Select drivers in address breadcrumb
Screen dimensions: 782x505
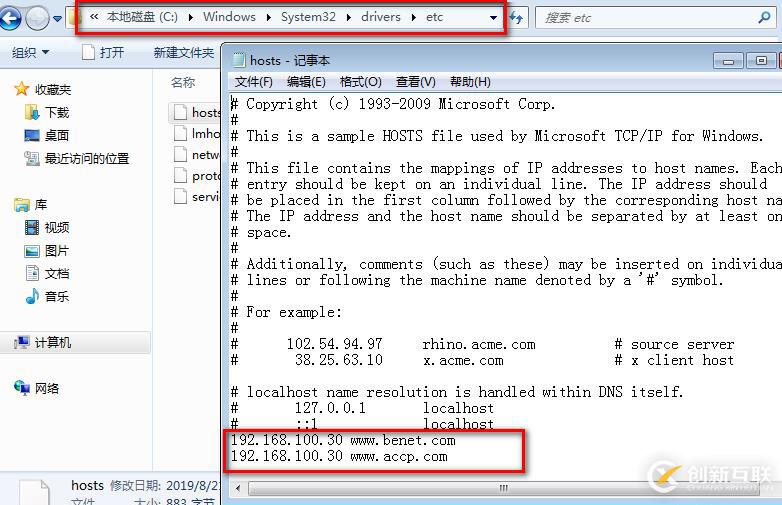click(381, 17)
